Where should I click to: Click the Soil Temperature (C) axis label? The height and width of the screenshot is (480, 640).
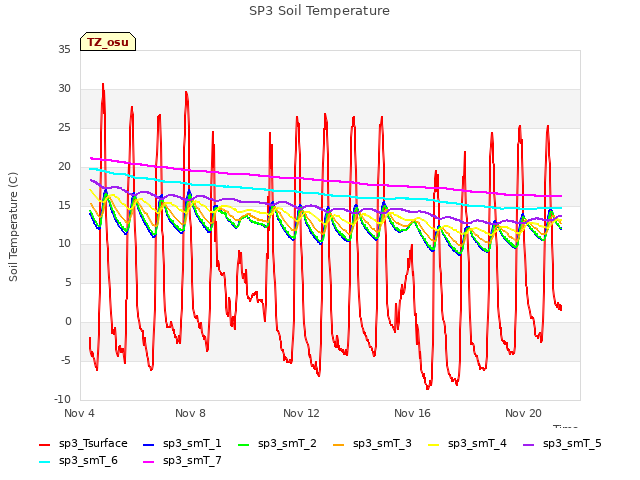(x=13, y=227)
